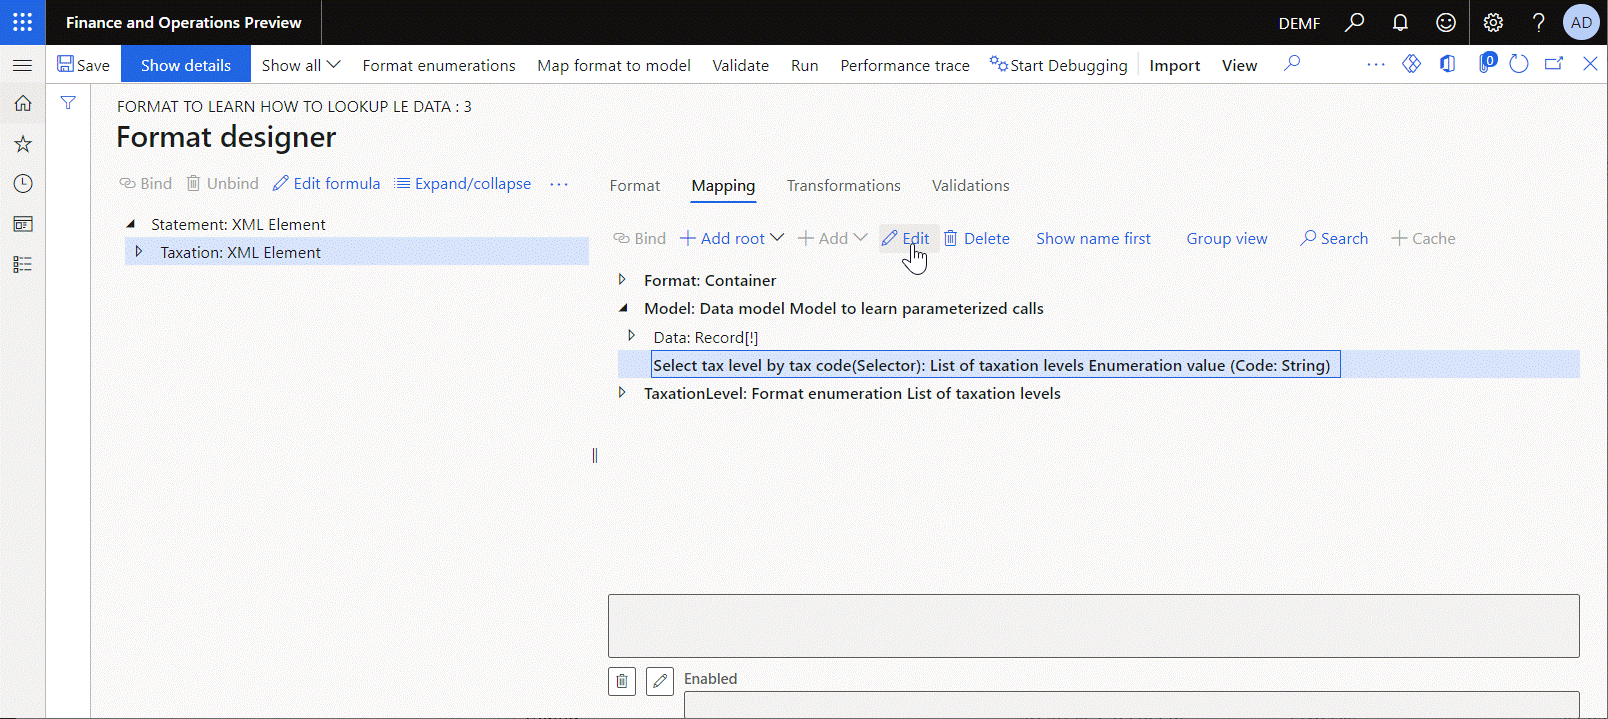Image resolution: width=1608 pixels, height=719 pixels.
Task: Switch to the Transformations tab
Action: point(844,185)
